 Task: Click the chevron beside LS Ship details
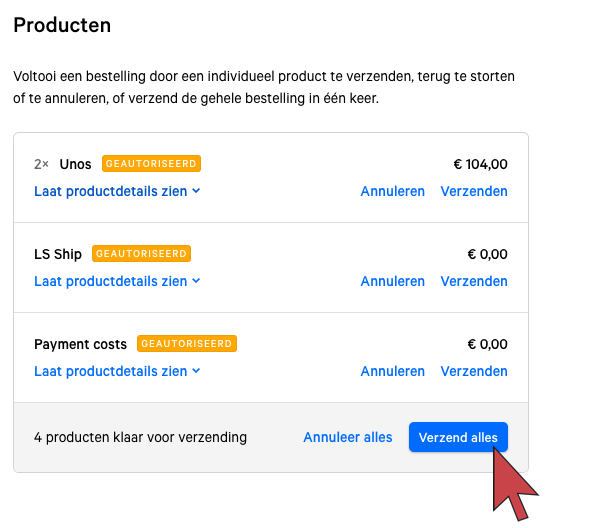click(x=197, y=281)
